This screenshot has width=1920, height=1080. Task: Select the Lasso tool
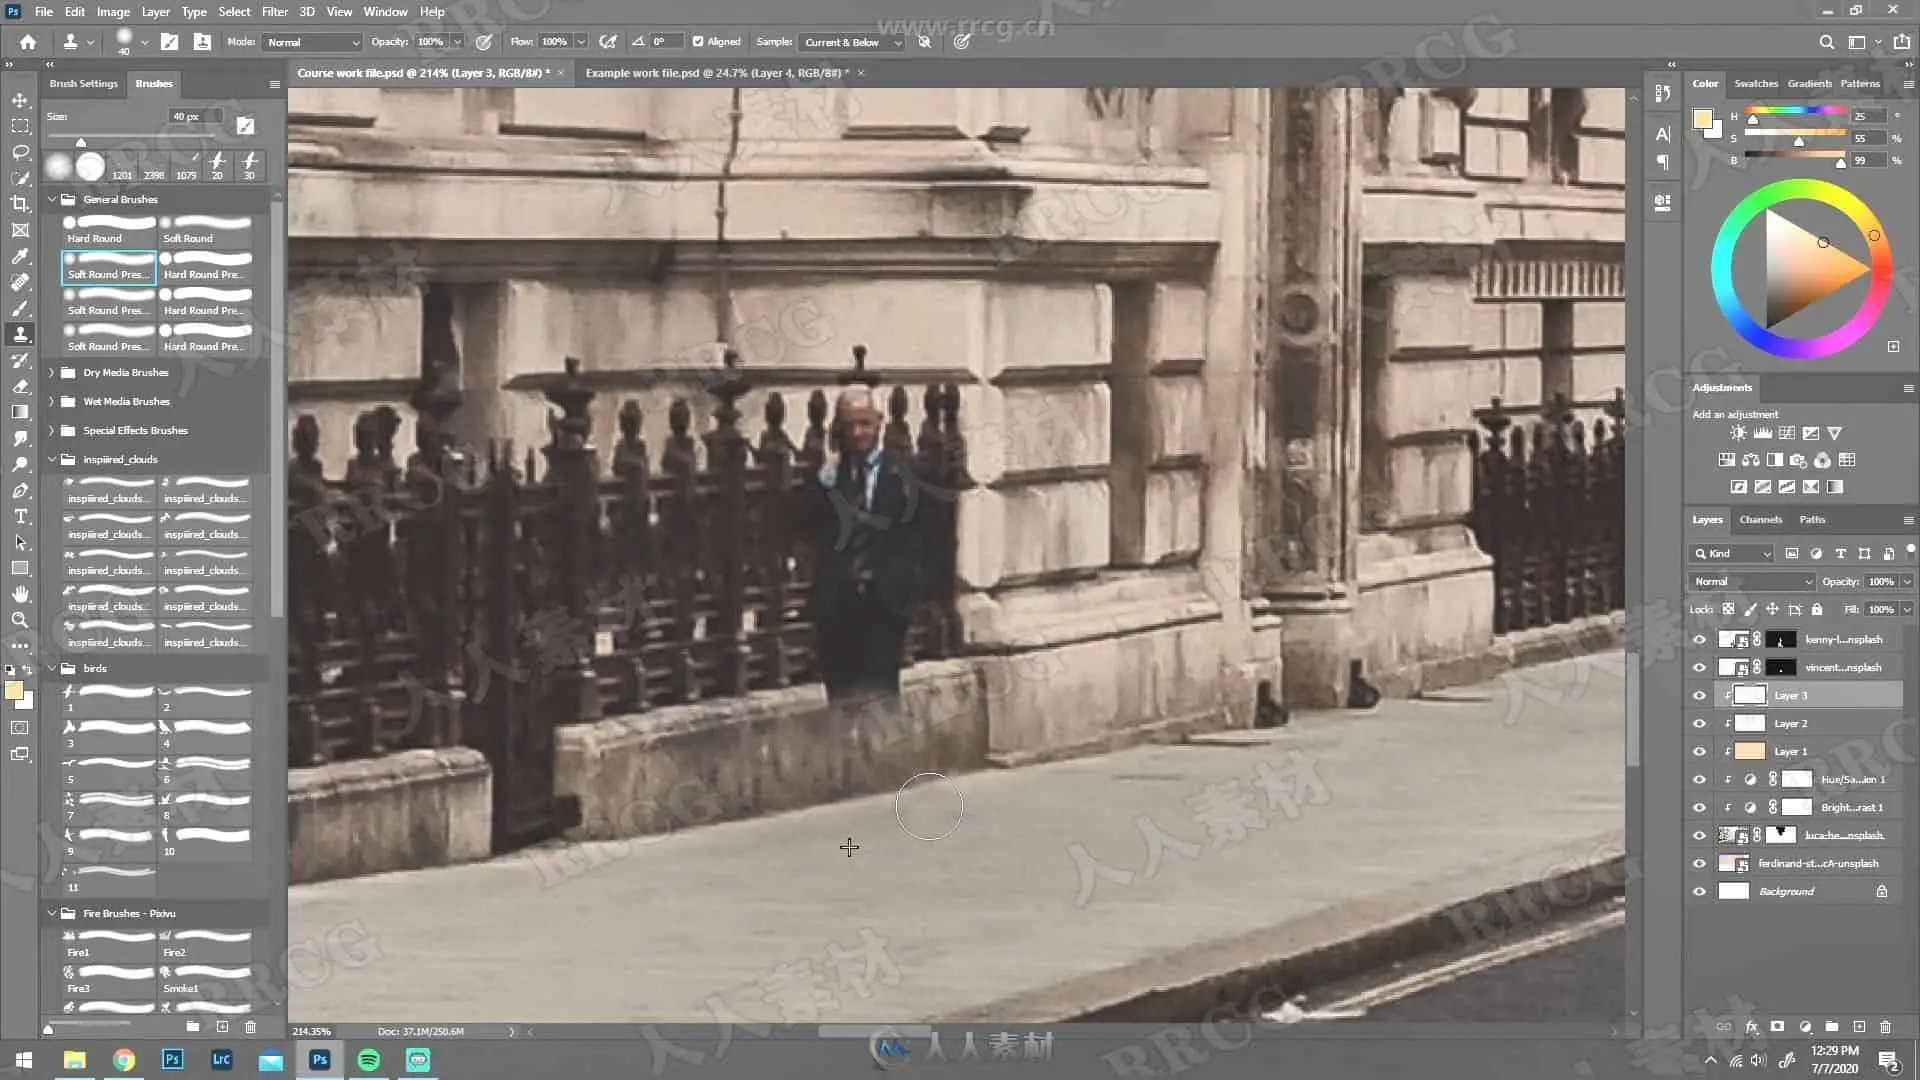[x=20, y=152]
